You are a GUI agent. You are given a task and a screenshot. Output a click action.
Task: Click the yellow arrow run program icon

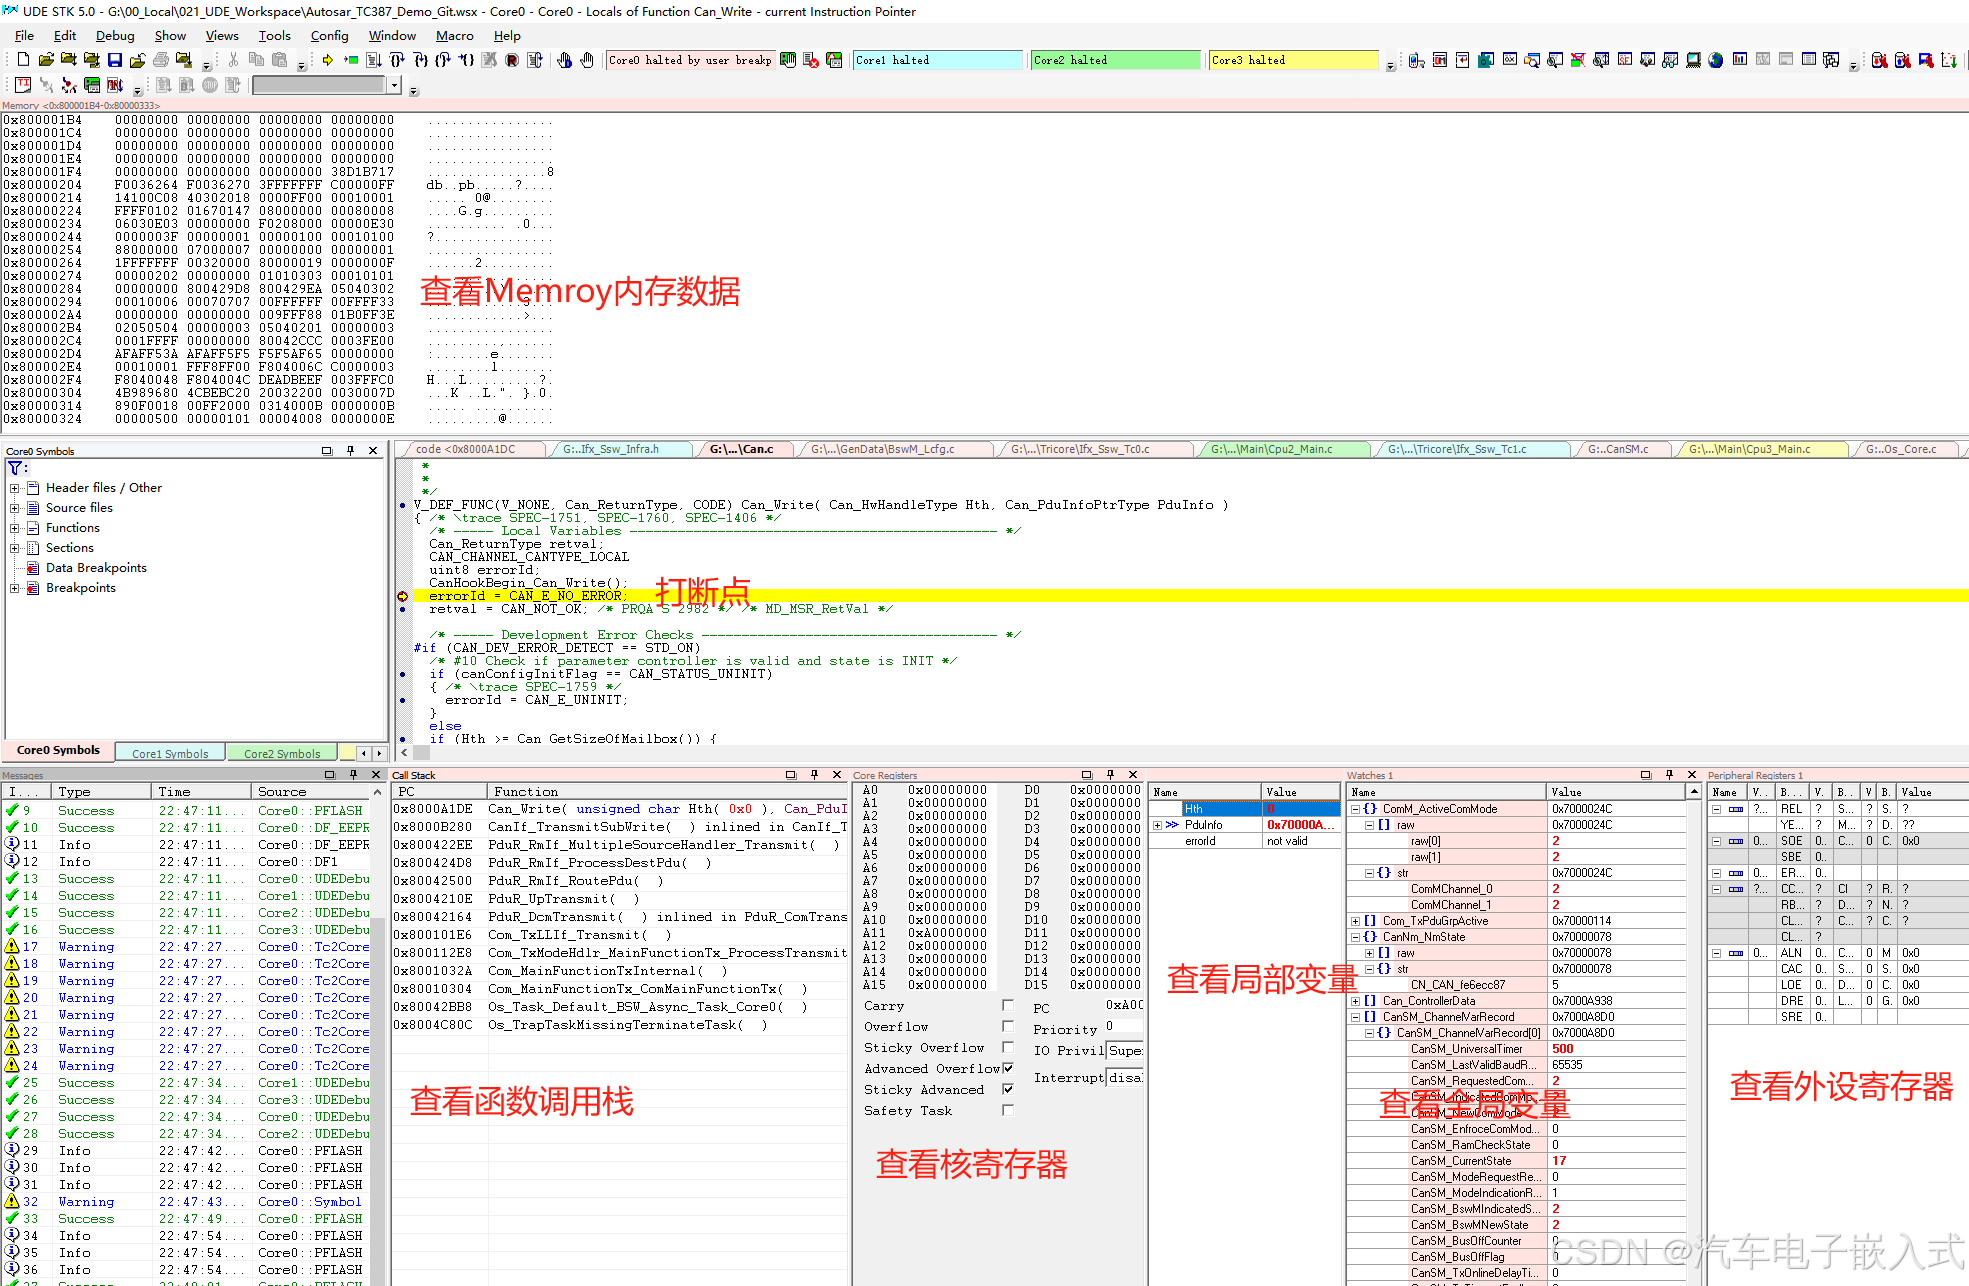coord(327,60)
